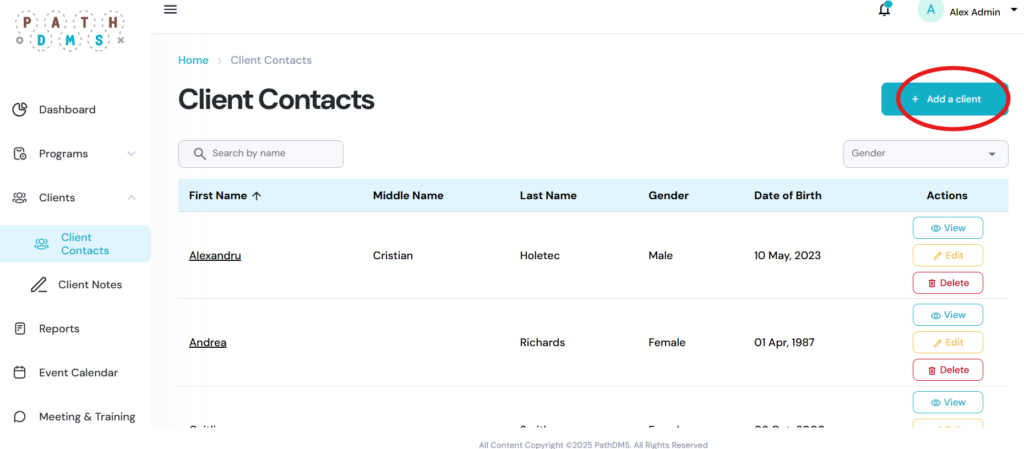Screen dimensions: 1024x449
Task: Click the Home breadcrumb link
Action: (193, 60)
